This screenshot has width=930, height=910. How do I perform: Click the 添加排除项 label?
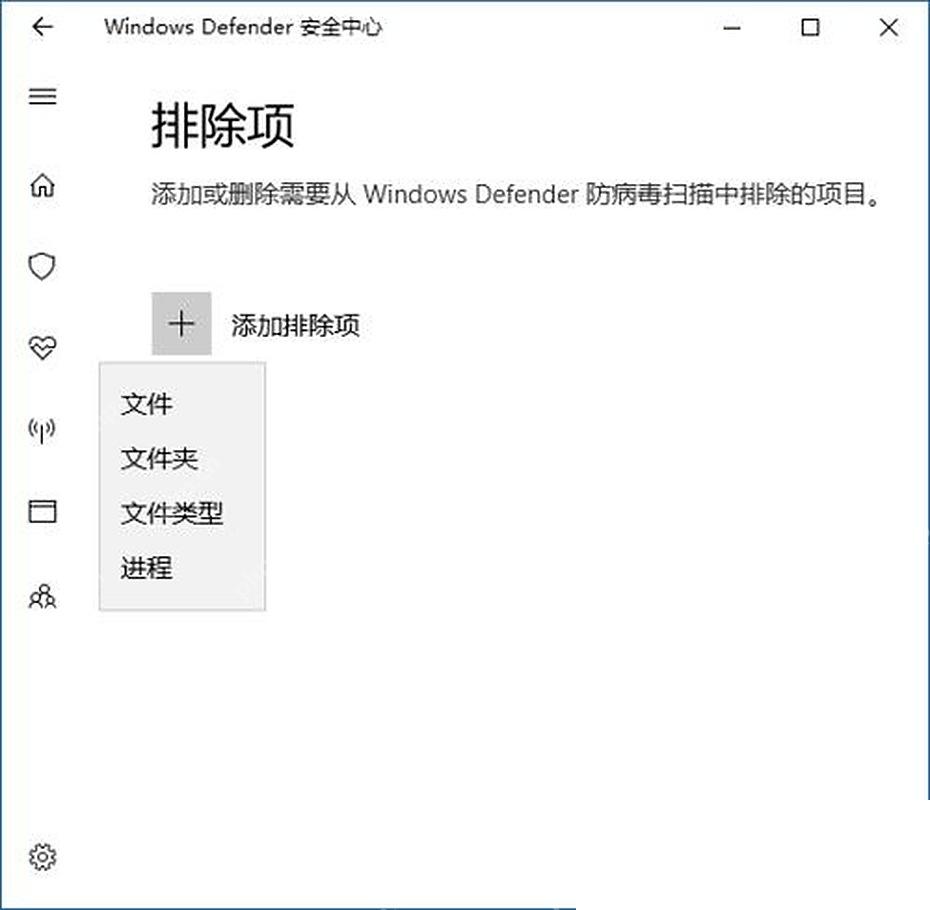click(295, 325)
